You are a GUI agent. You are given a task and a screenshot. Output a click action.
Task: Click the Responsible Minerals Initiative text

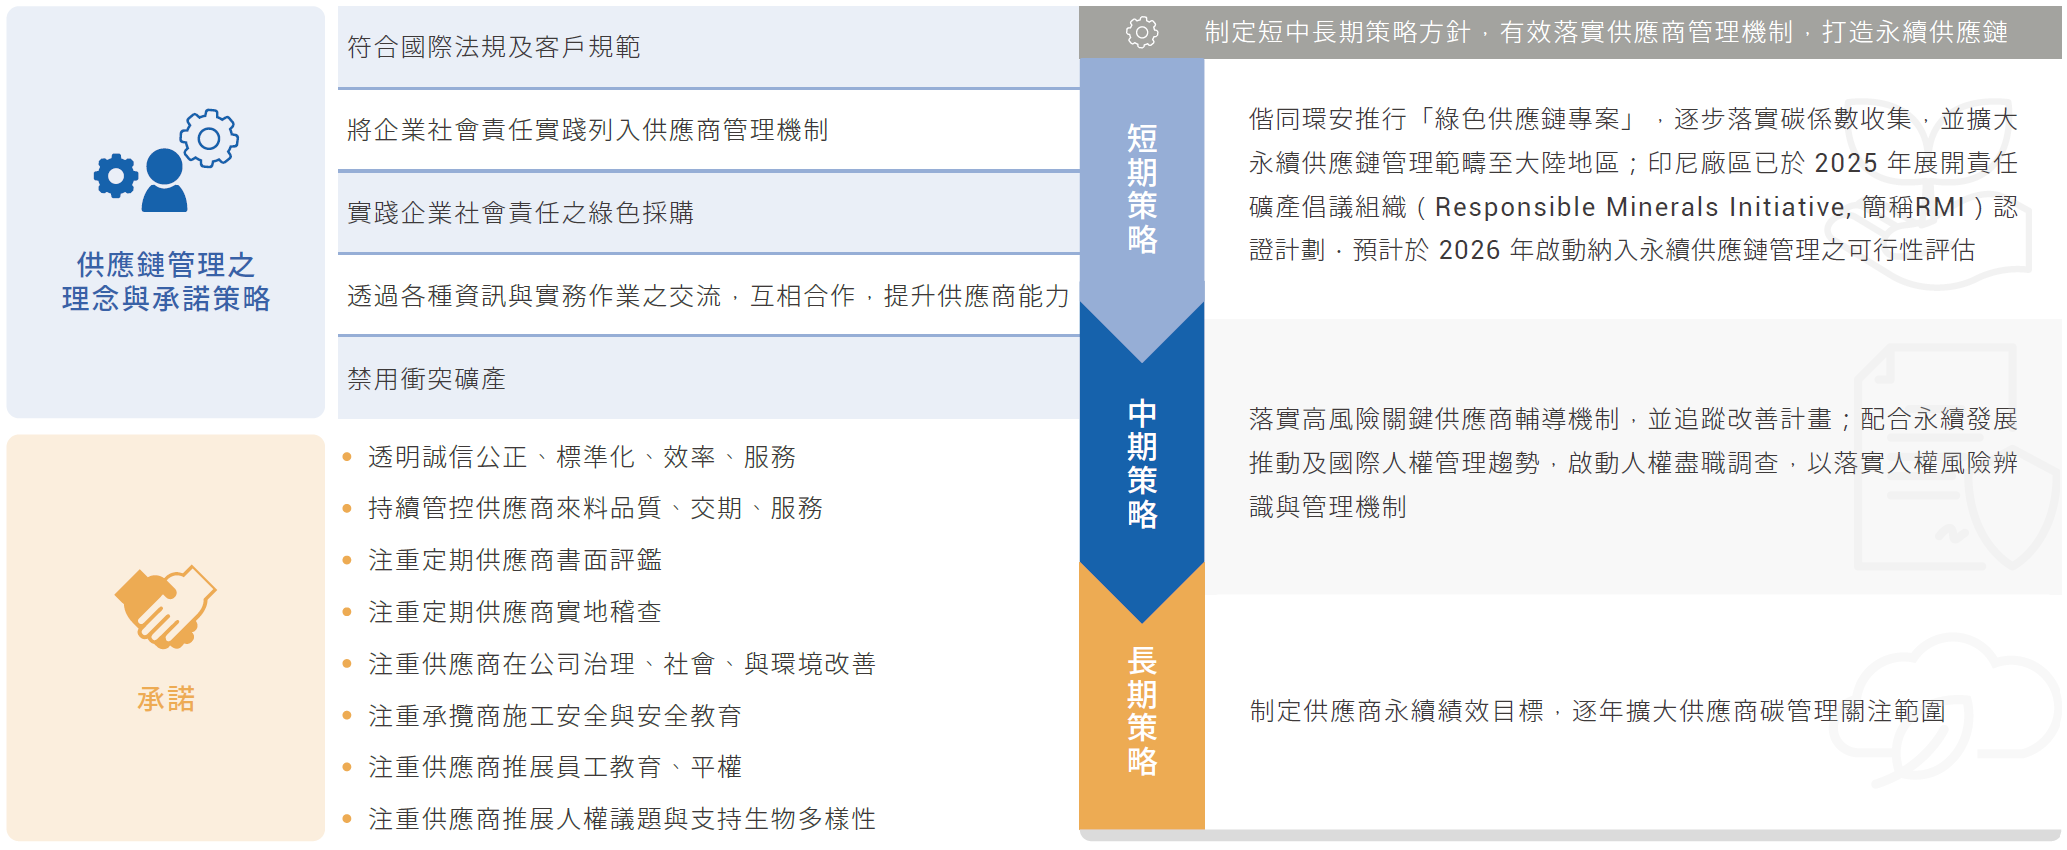click(1642, 207)
